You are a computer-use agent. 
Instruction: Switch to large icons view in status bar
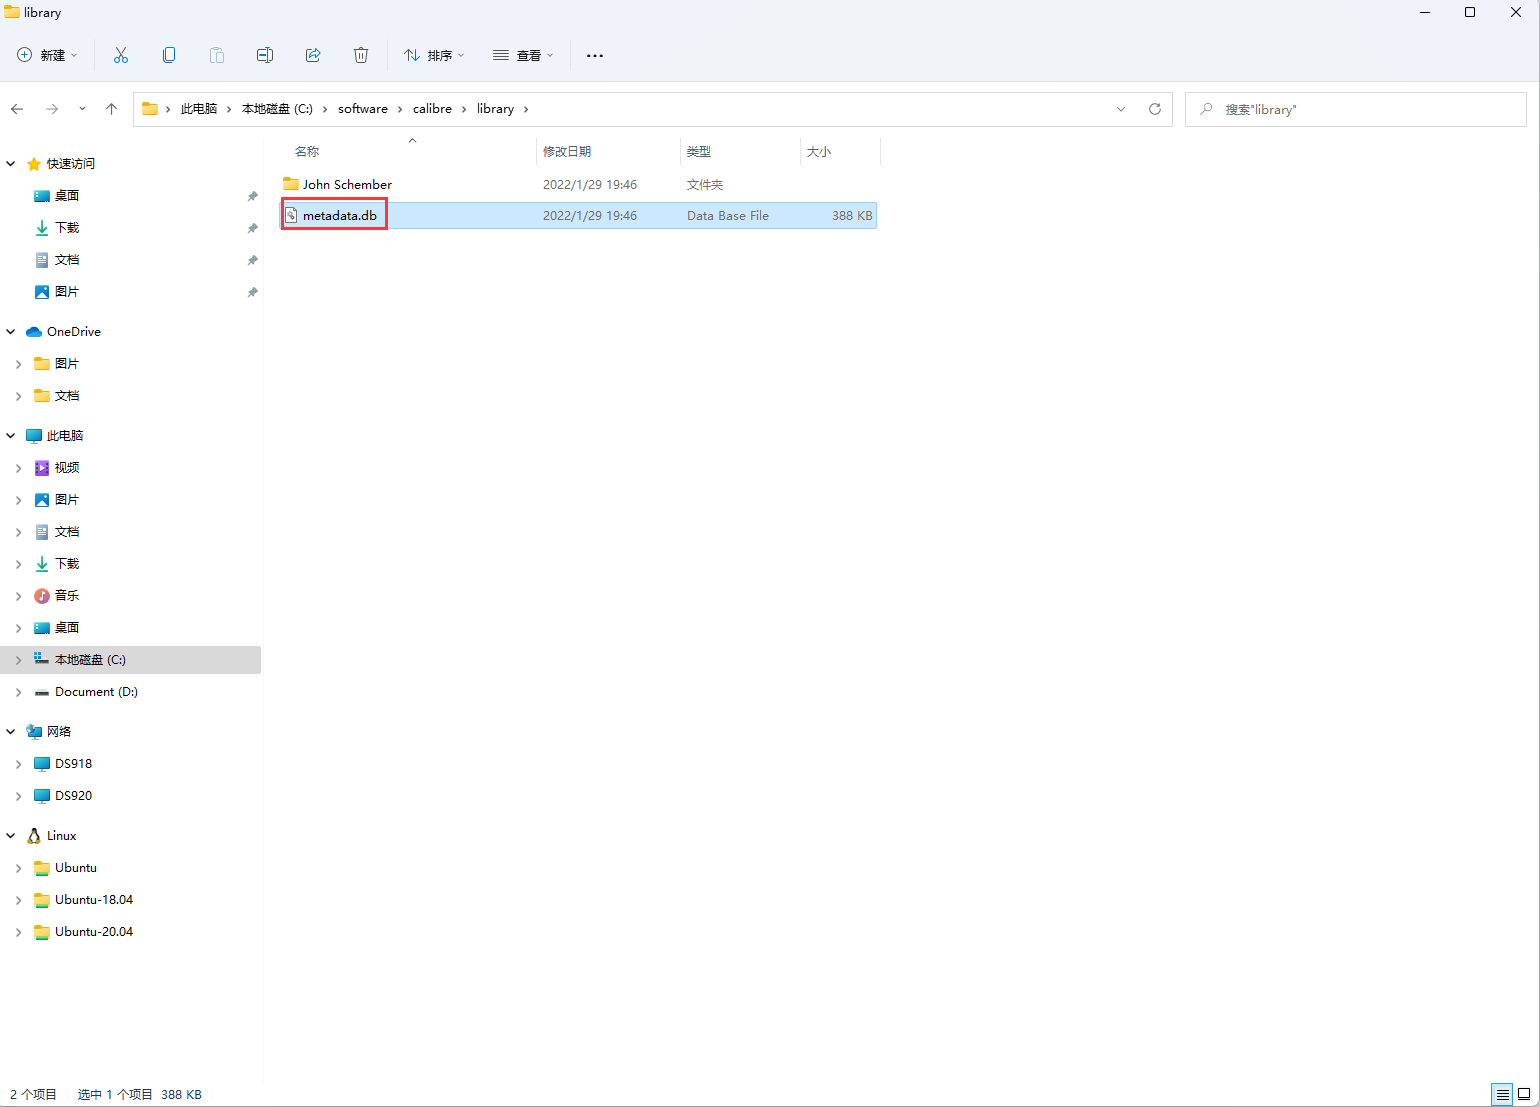tap(1524, 1095)
